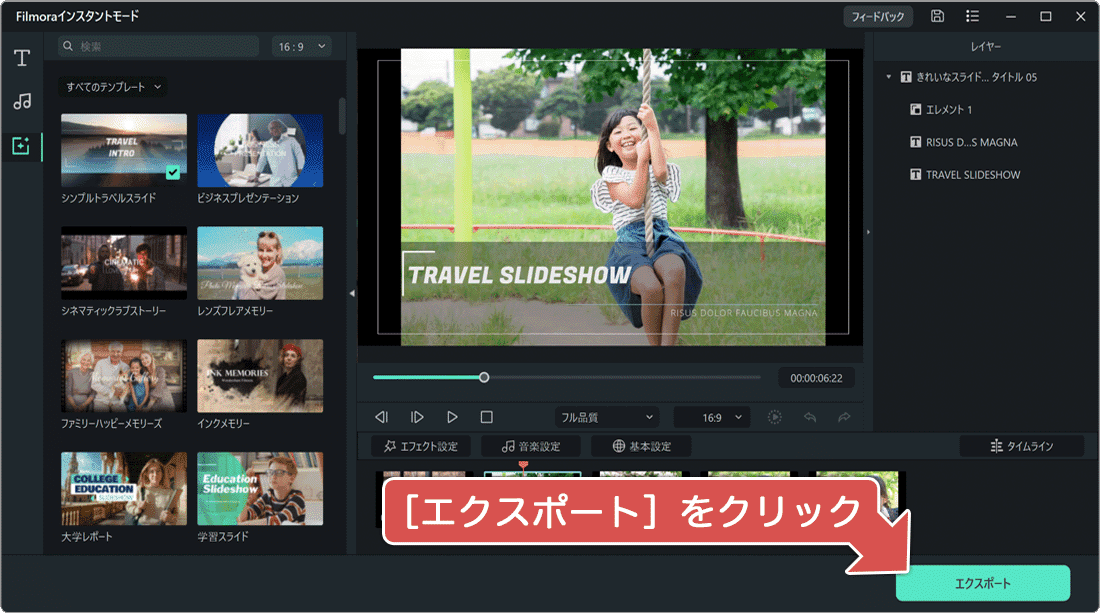Uncheck the シンプルトラベルスライド template selection
The width and height of the screenshot is (1100, 614).
[172, 172]
